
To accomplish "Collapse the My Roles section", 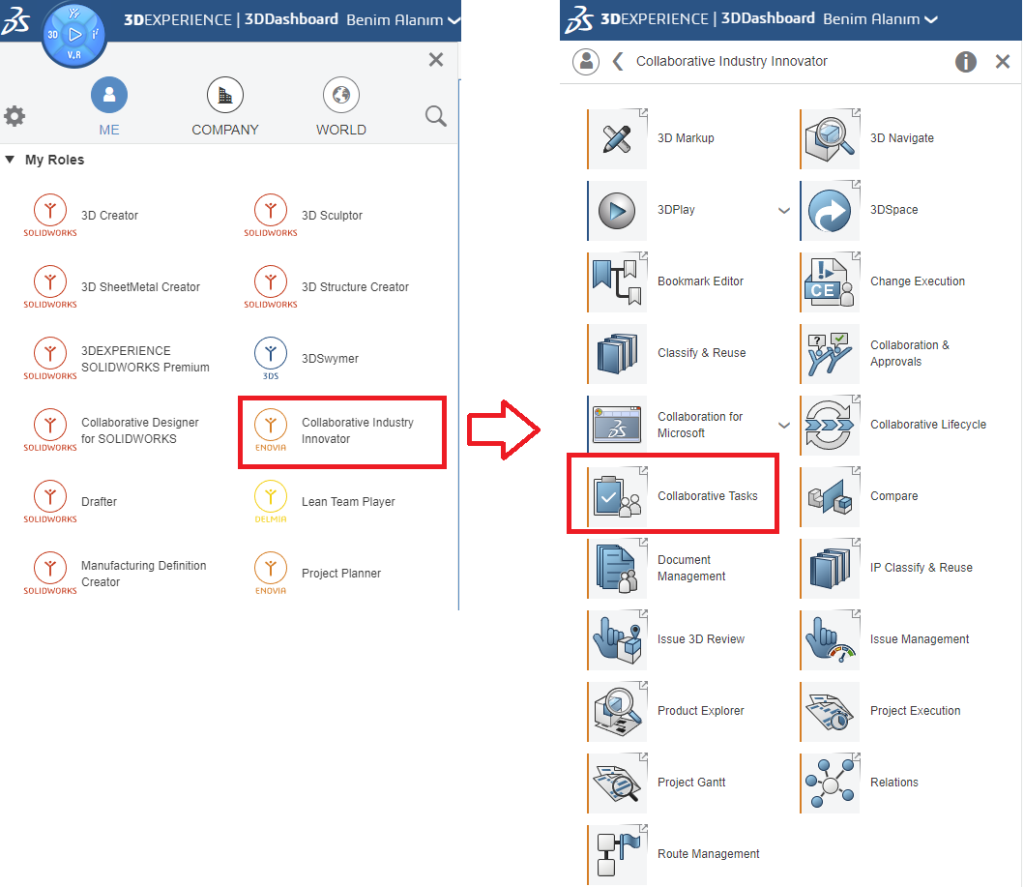I will pyautogui.click(x=10, y=160).
